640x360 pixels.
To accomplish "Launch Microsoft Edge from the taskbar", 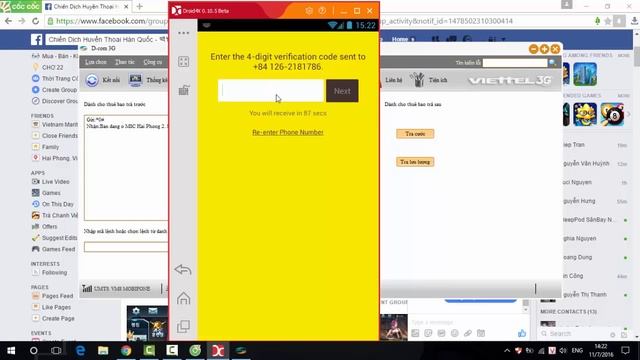I will coord(80,351).
